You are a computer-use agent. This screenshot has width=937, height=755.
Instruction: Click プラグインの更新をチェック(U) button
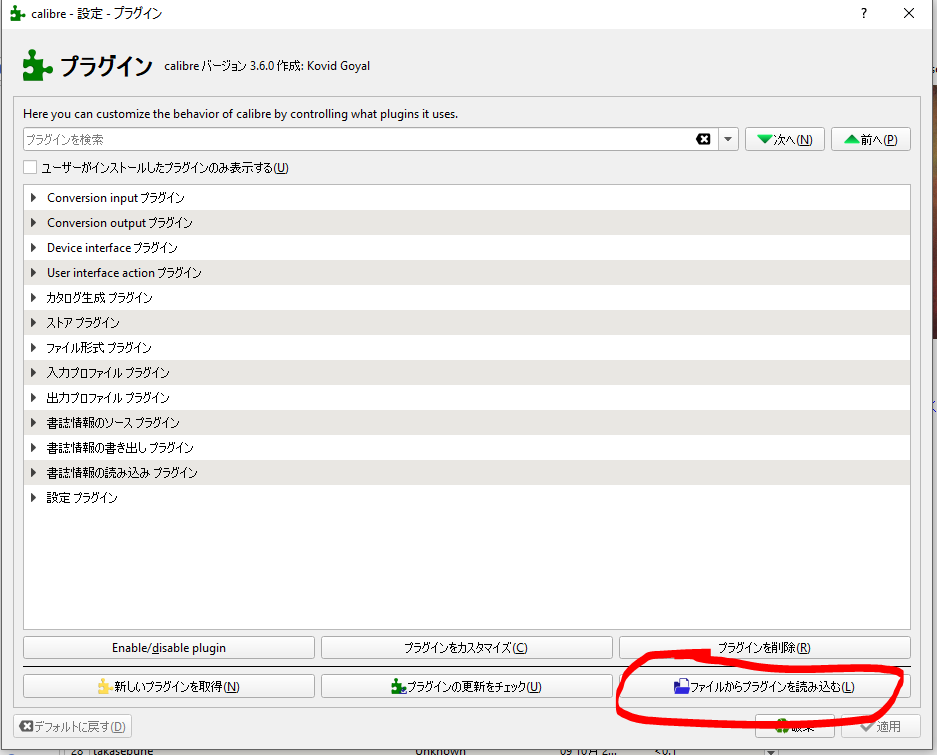(x=467, y=686)
